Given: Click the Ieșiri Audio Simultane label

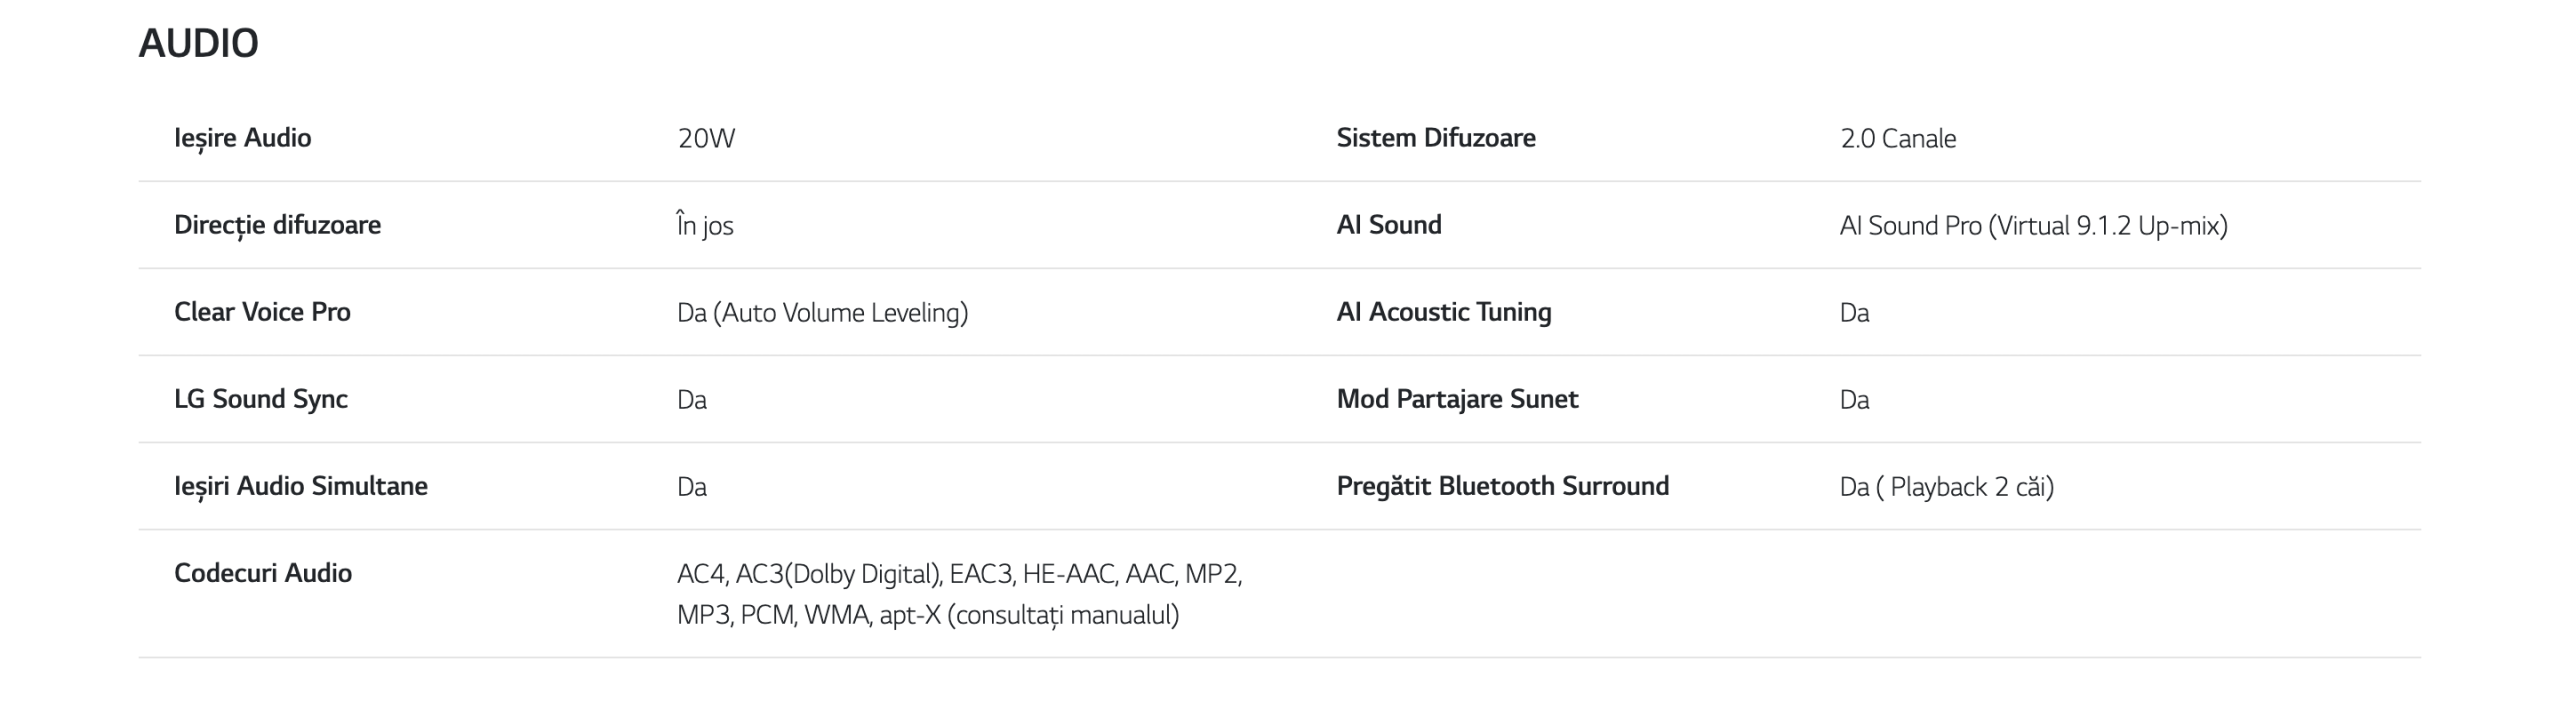Looking at the screenshot, I should coord(301,486).
